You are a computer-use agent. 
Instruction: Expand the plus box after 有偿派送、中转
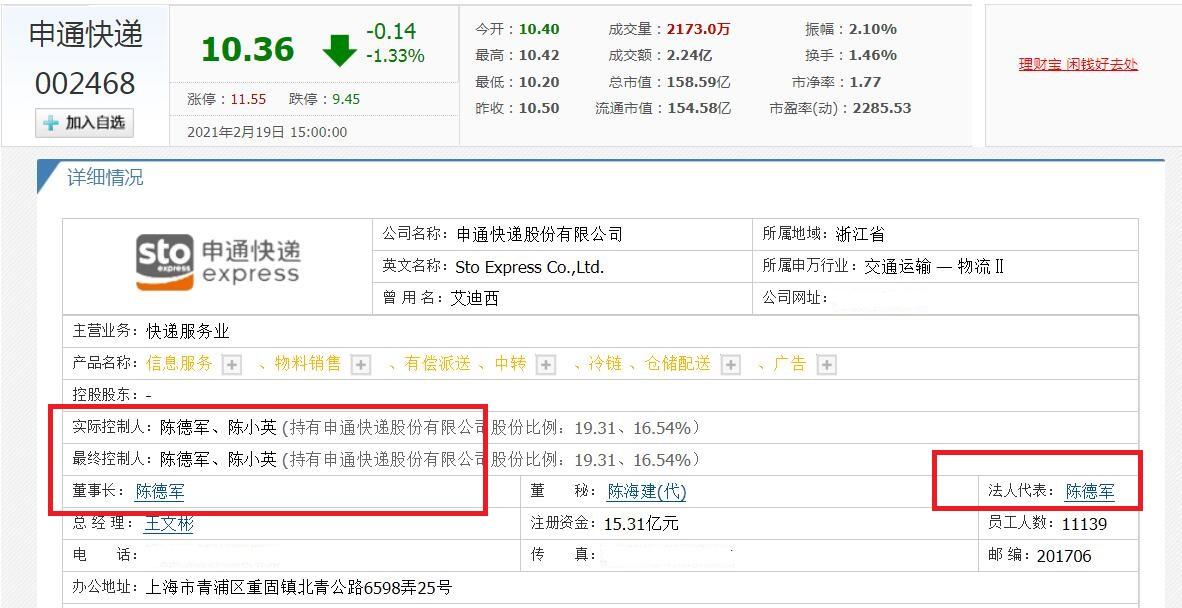coord(546,365)
